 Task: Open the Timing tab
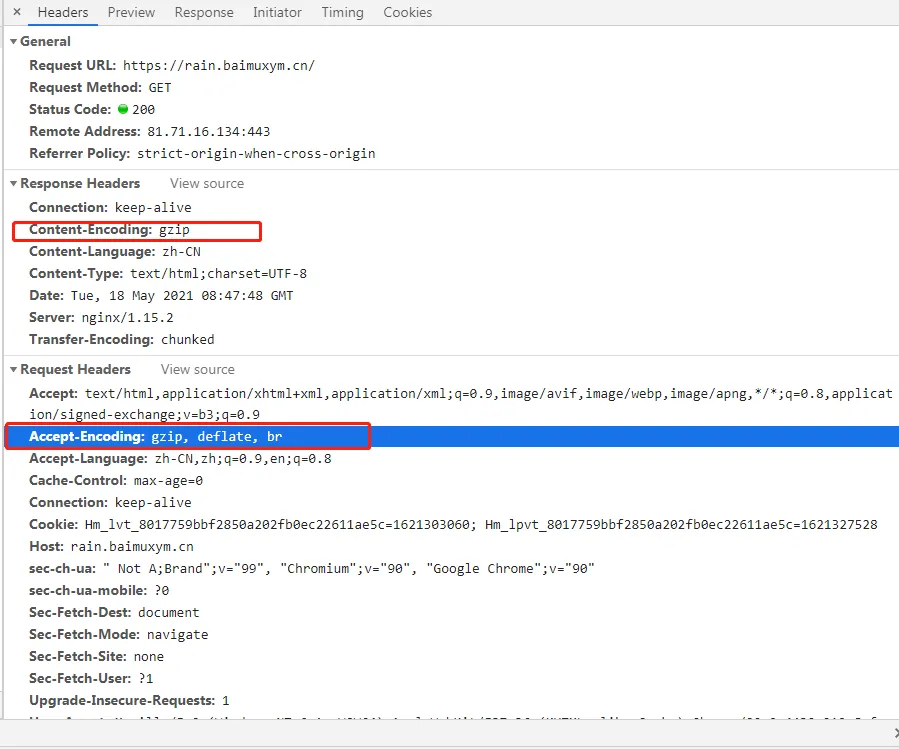pos(342,12)
